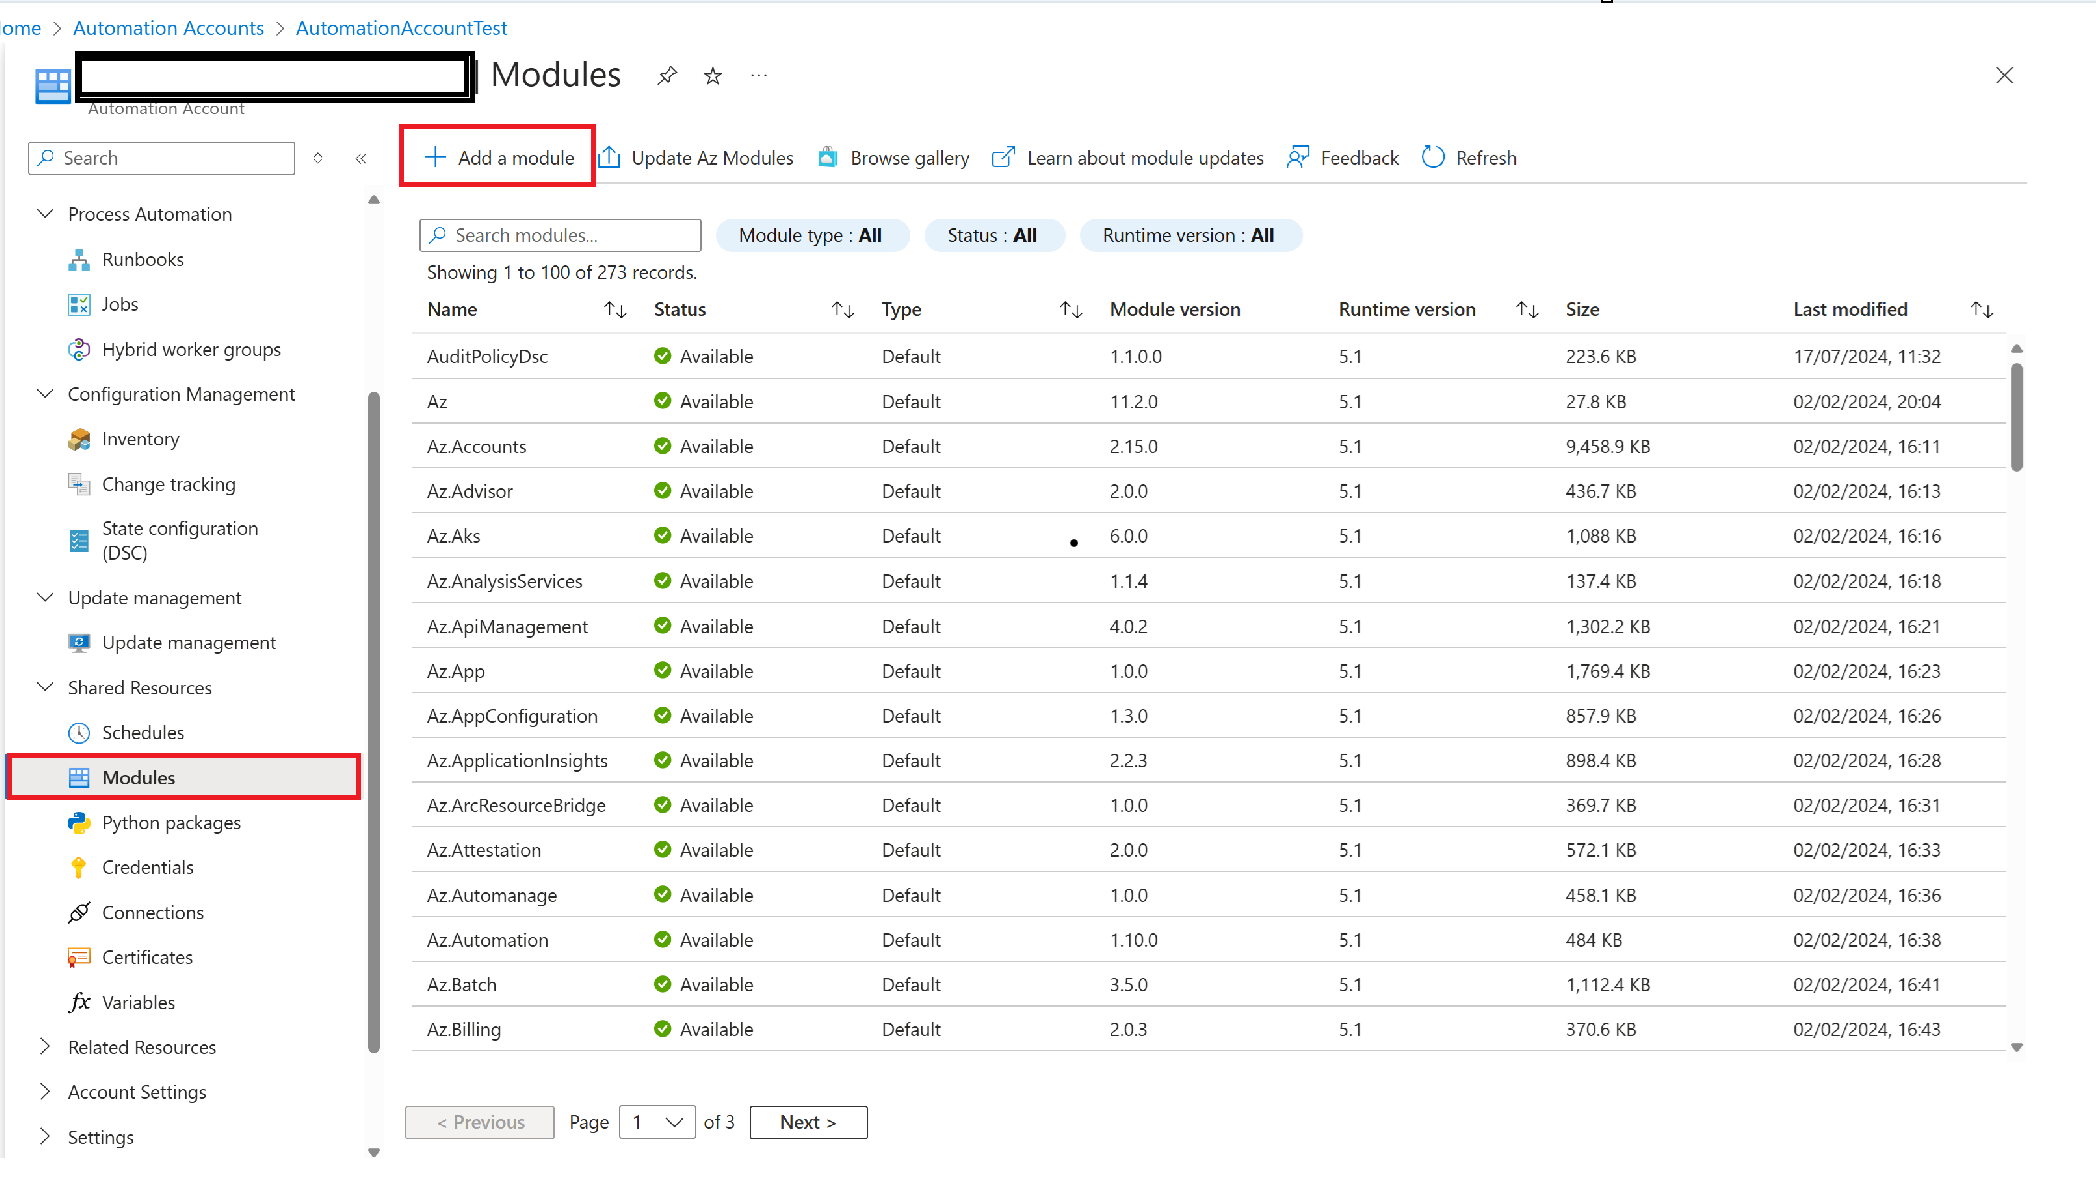Click the Hybrid worker groups icon
The image size is (2096, 1182).
tap(79, 349)
